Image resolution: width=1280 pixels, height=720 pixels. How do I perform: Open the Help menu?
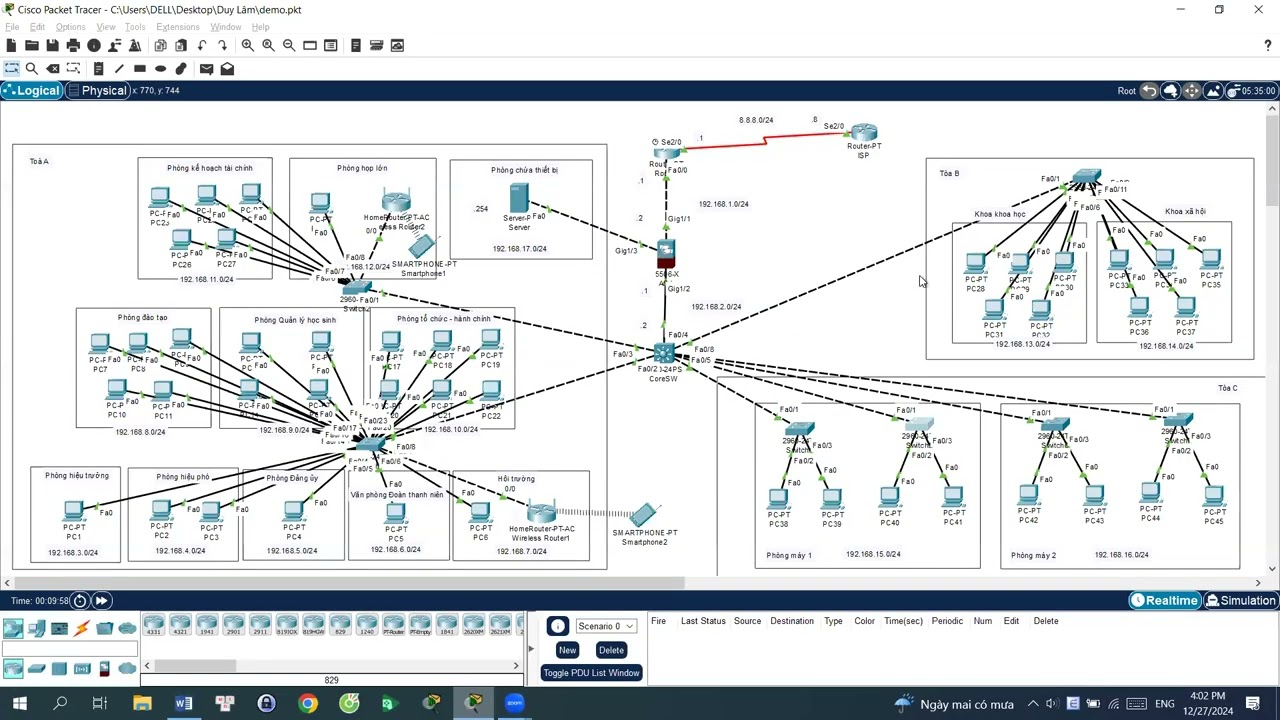coord(260,27)
